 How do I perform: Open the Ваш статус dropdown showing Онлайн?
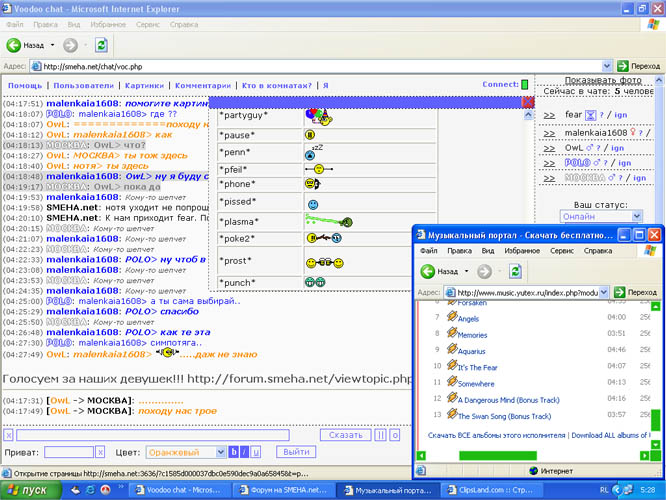click(601, 216)
